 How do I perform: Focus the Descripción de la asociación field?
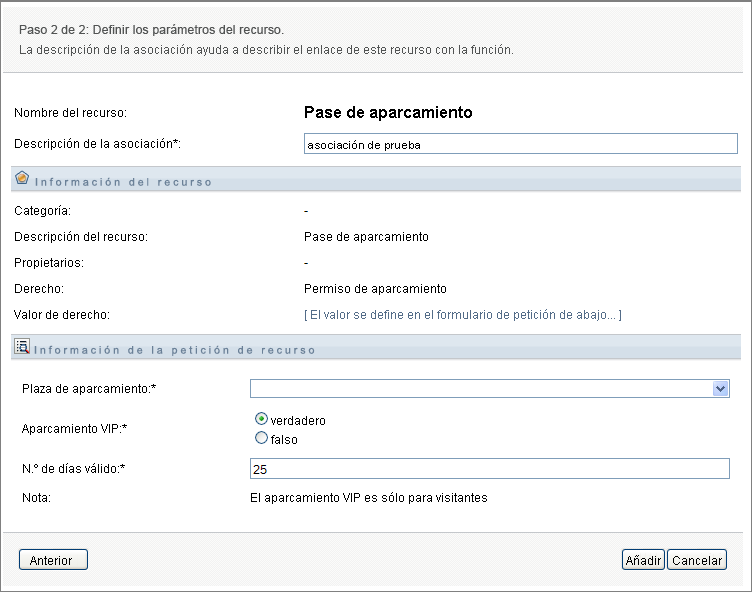pos(520,144)
